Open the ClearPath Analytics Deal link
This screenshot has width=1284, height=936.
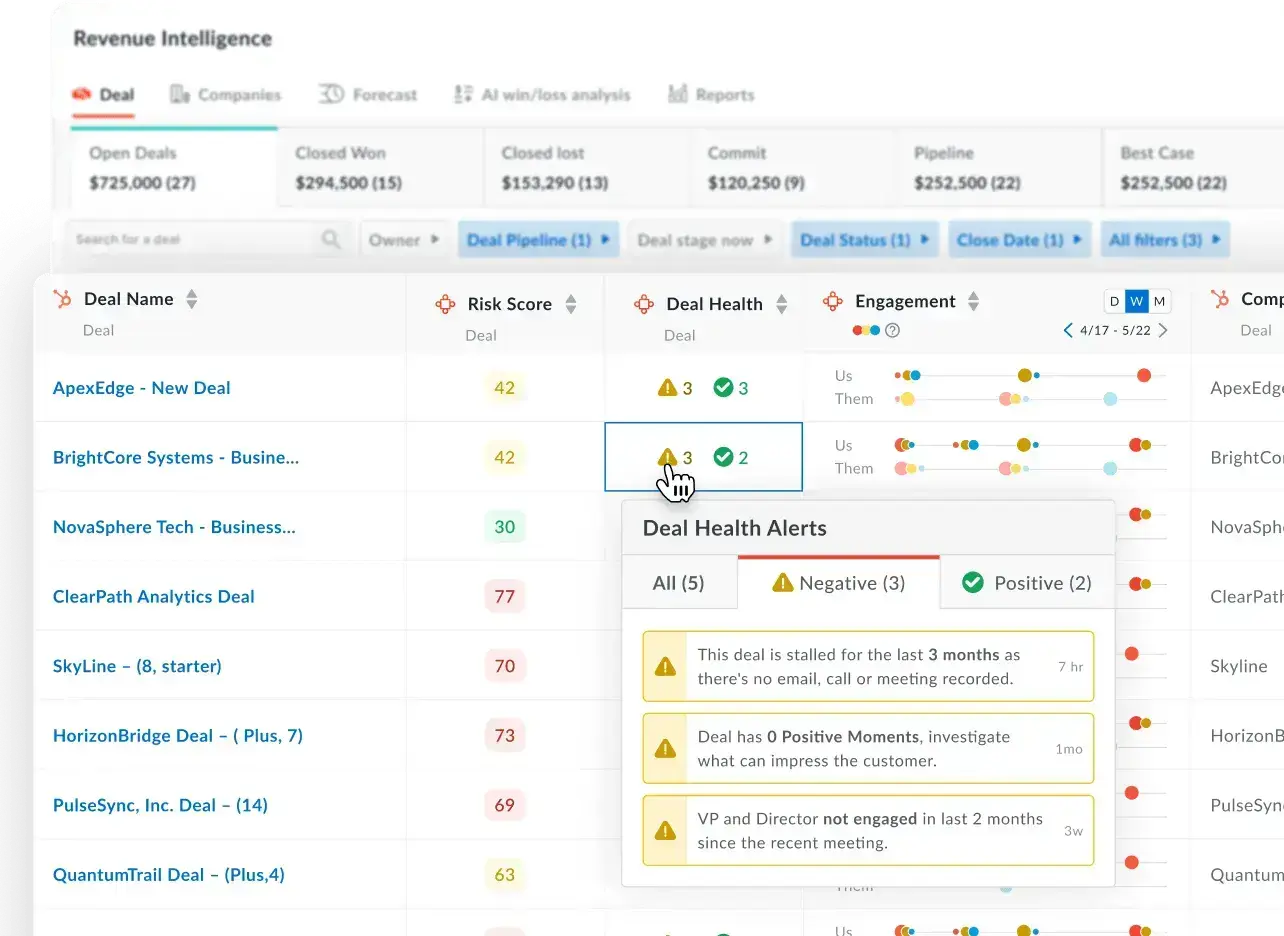click(153, 597)
